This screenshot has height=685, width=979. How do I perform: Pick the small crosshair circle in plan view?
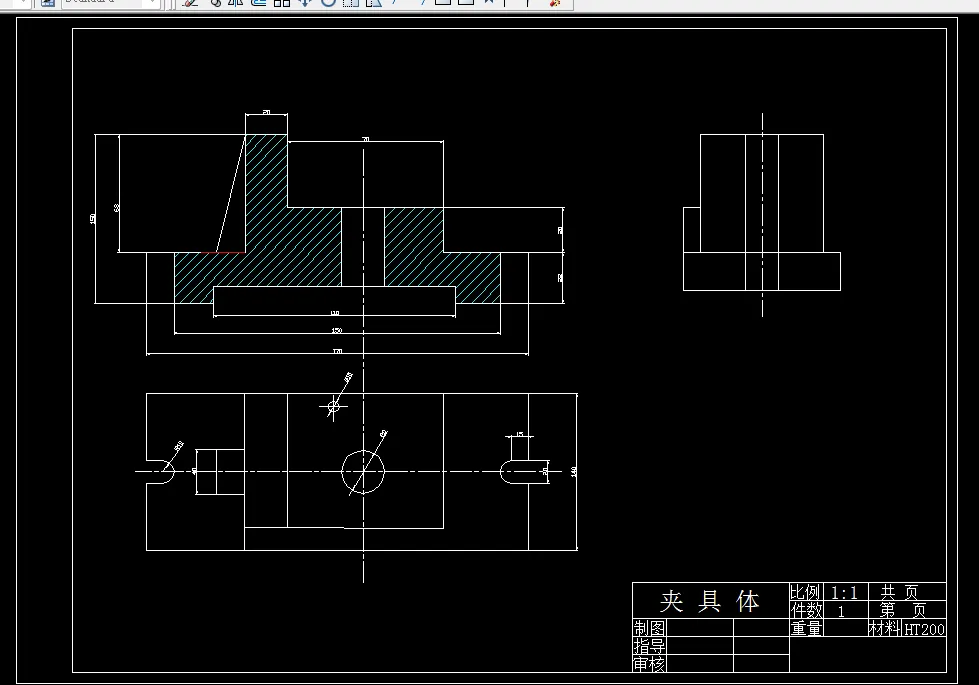[x=333, y=407]
